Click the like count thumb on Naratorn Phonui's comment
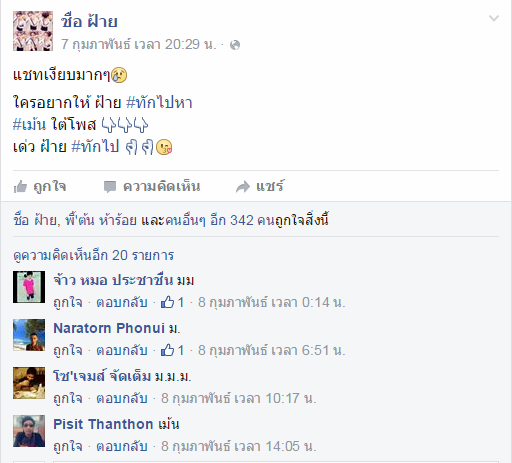The height and width of the screenshot is (463, 512). pos(167,350)
